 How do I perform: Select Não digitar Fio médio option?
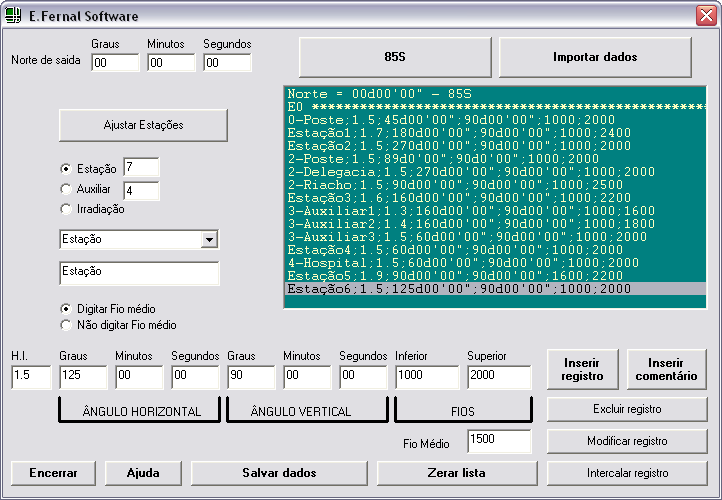click(66, 325)
